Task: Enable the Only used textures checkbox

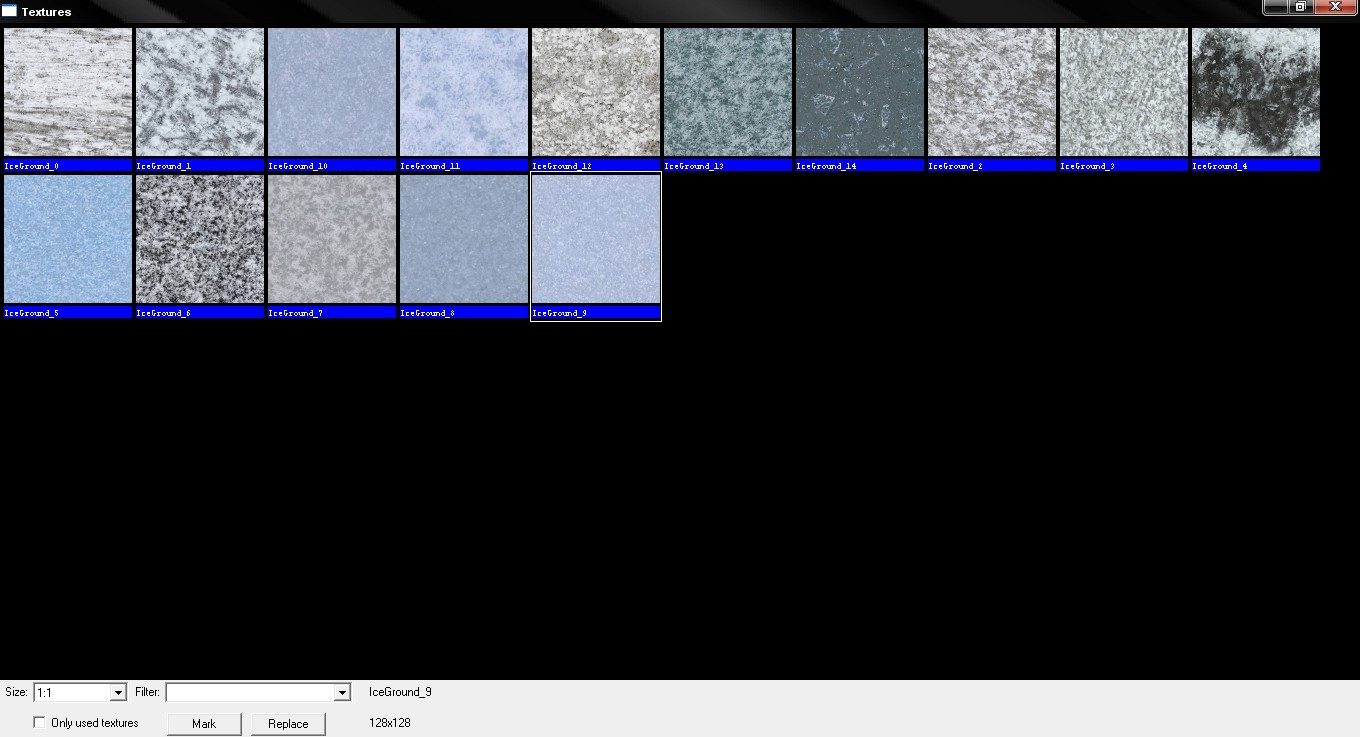Action: 40,723
